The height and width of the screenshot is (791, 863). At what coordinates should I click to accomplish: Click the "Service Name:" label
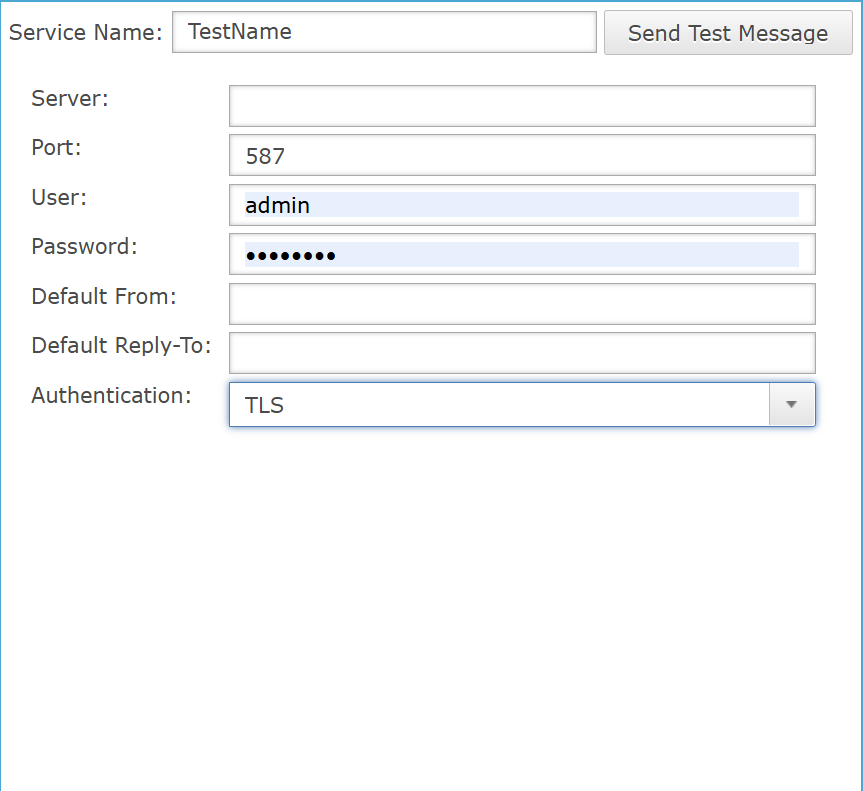tap(85, 32)
